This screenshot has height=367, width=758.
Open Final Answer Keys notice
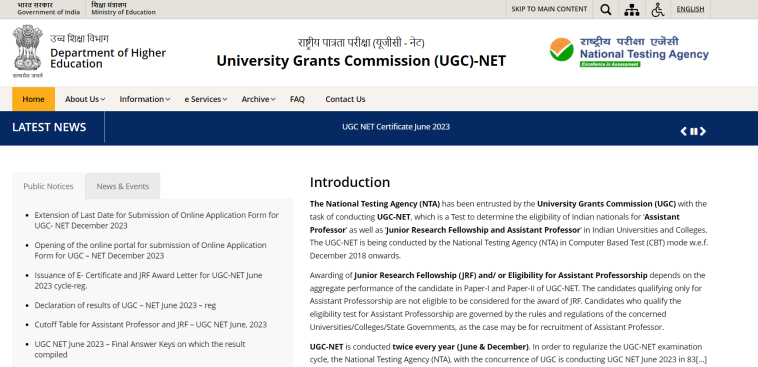(140, 349)
